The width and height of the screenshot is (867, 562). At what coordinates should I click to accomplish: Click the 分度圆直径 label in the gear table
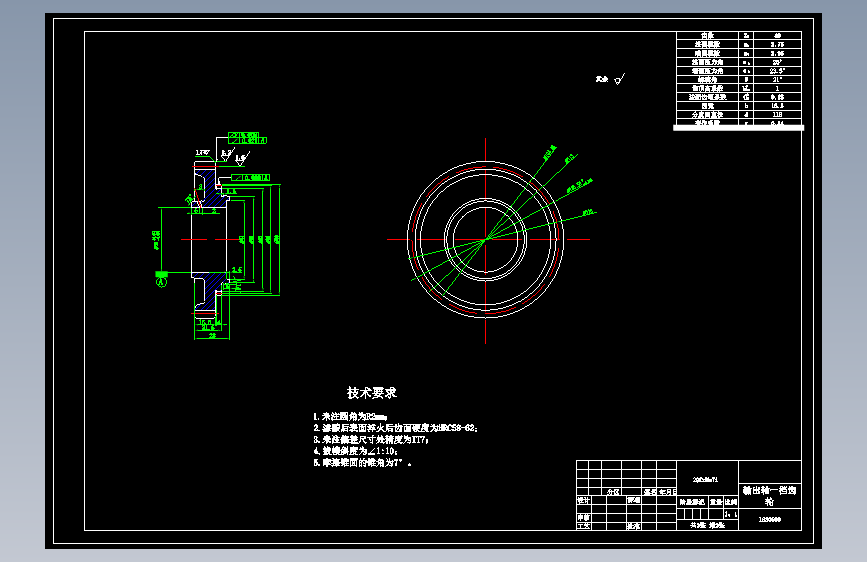(708, 115)
